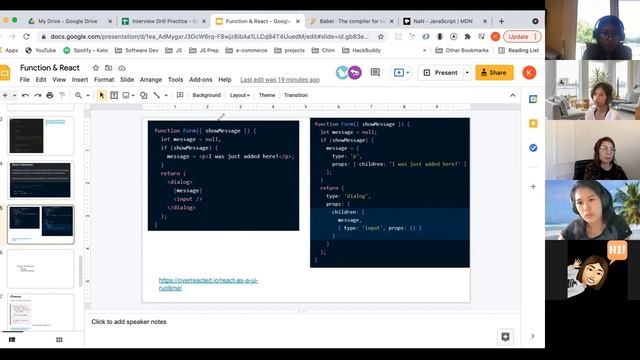Select the Text box tool
Viewport: 640px width, 360px height.
point(114,95)
